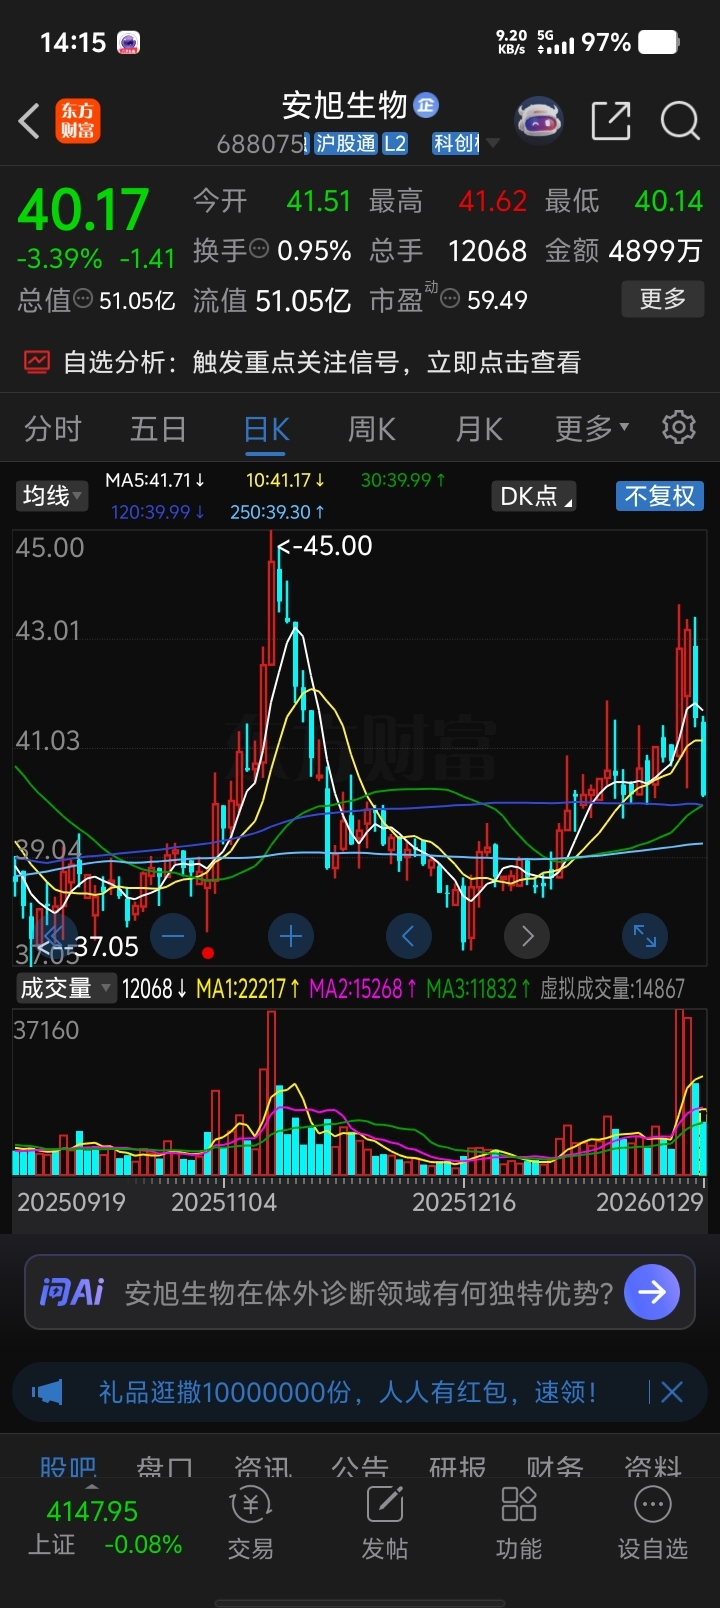The height and width of the screenshot is (1608, 720).
Task: Tap the 自选分析 chart icon
Action: pyautogui.click(x=37, y=361)
